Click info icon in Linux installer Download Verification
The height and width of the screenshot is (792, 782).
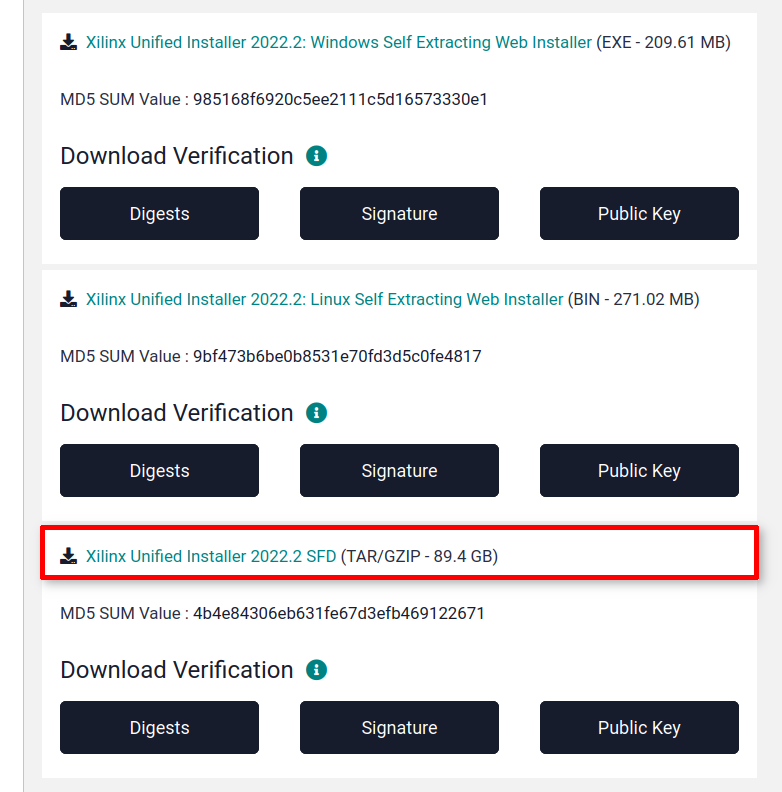317,413
